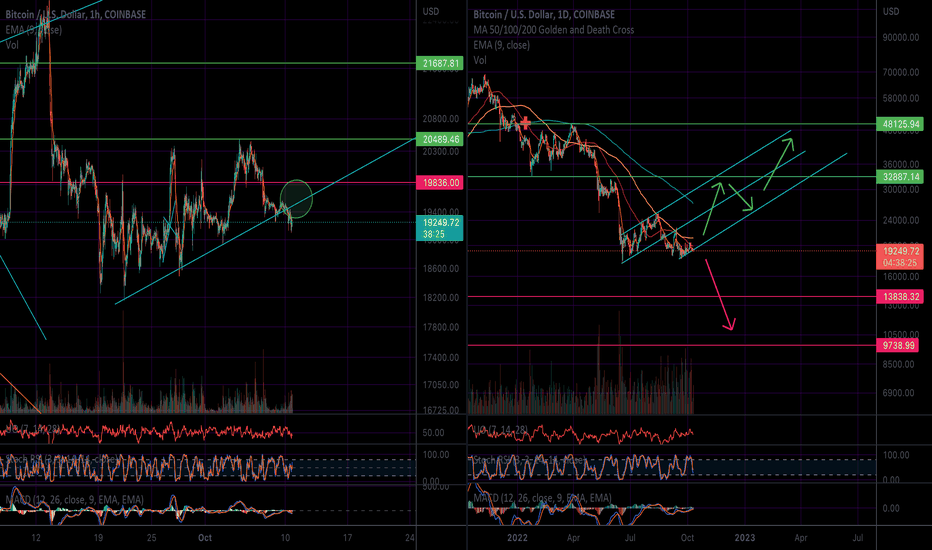Open MACD (12, 26, close, 9) legend in 1D chart

[542, 498]
